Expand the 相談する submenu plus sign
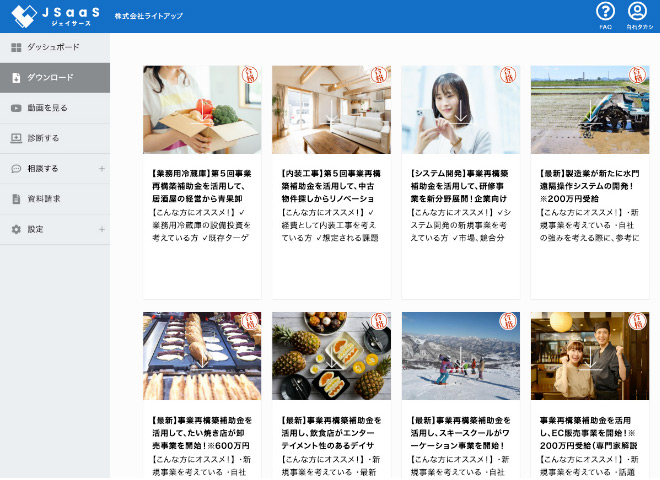This screenshot has width=660, height=480. (x=101, y=169)
